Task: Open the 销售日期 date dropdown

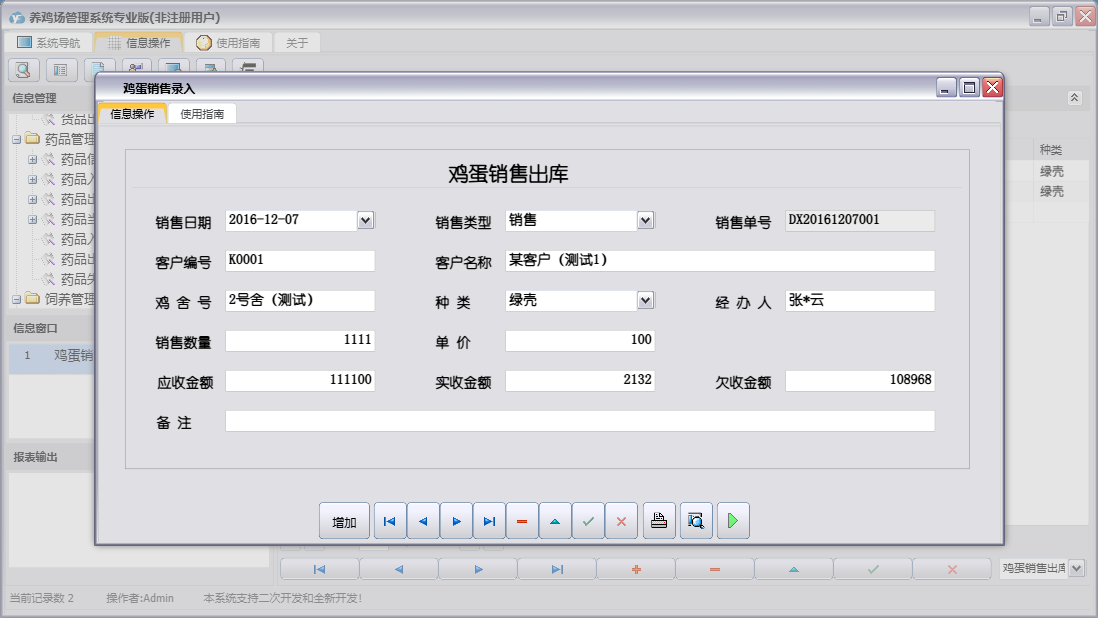Action: [365, 220]
